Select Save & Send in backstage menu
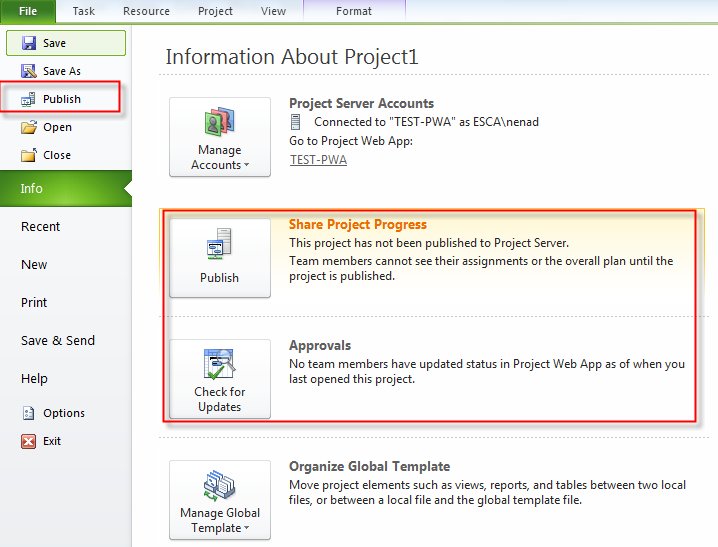 pos(58,341)
